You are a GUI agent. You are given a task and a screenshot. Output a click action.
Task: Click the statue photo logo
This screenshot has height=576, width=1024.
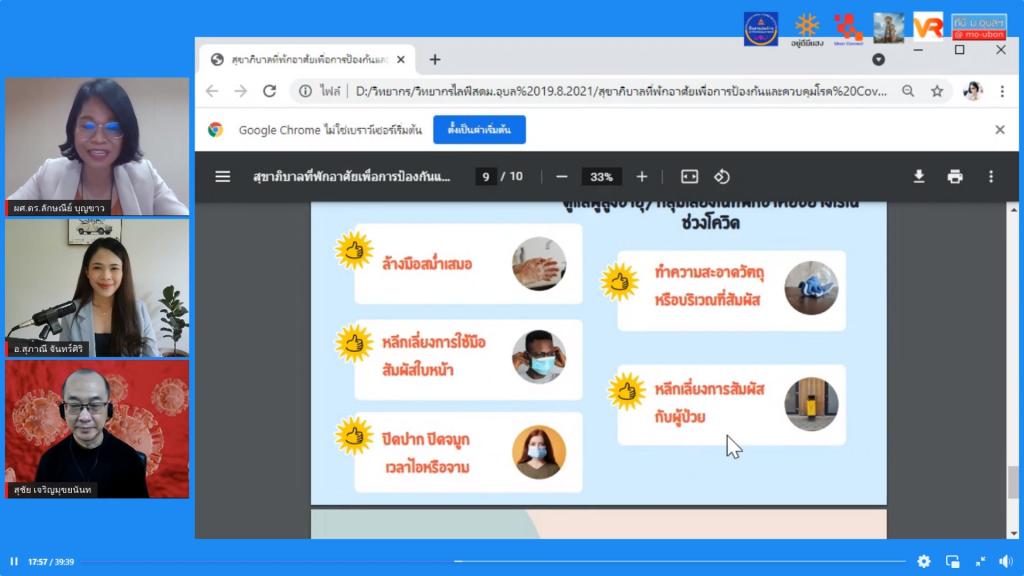coord(889,27)
